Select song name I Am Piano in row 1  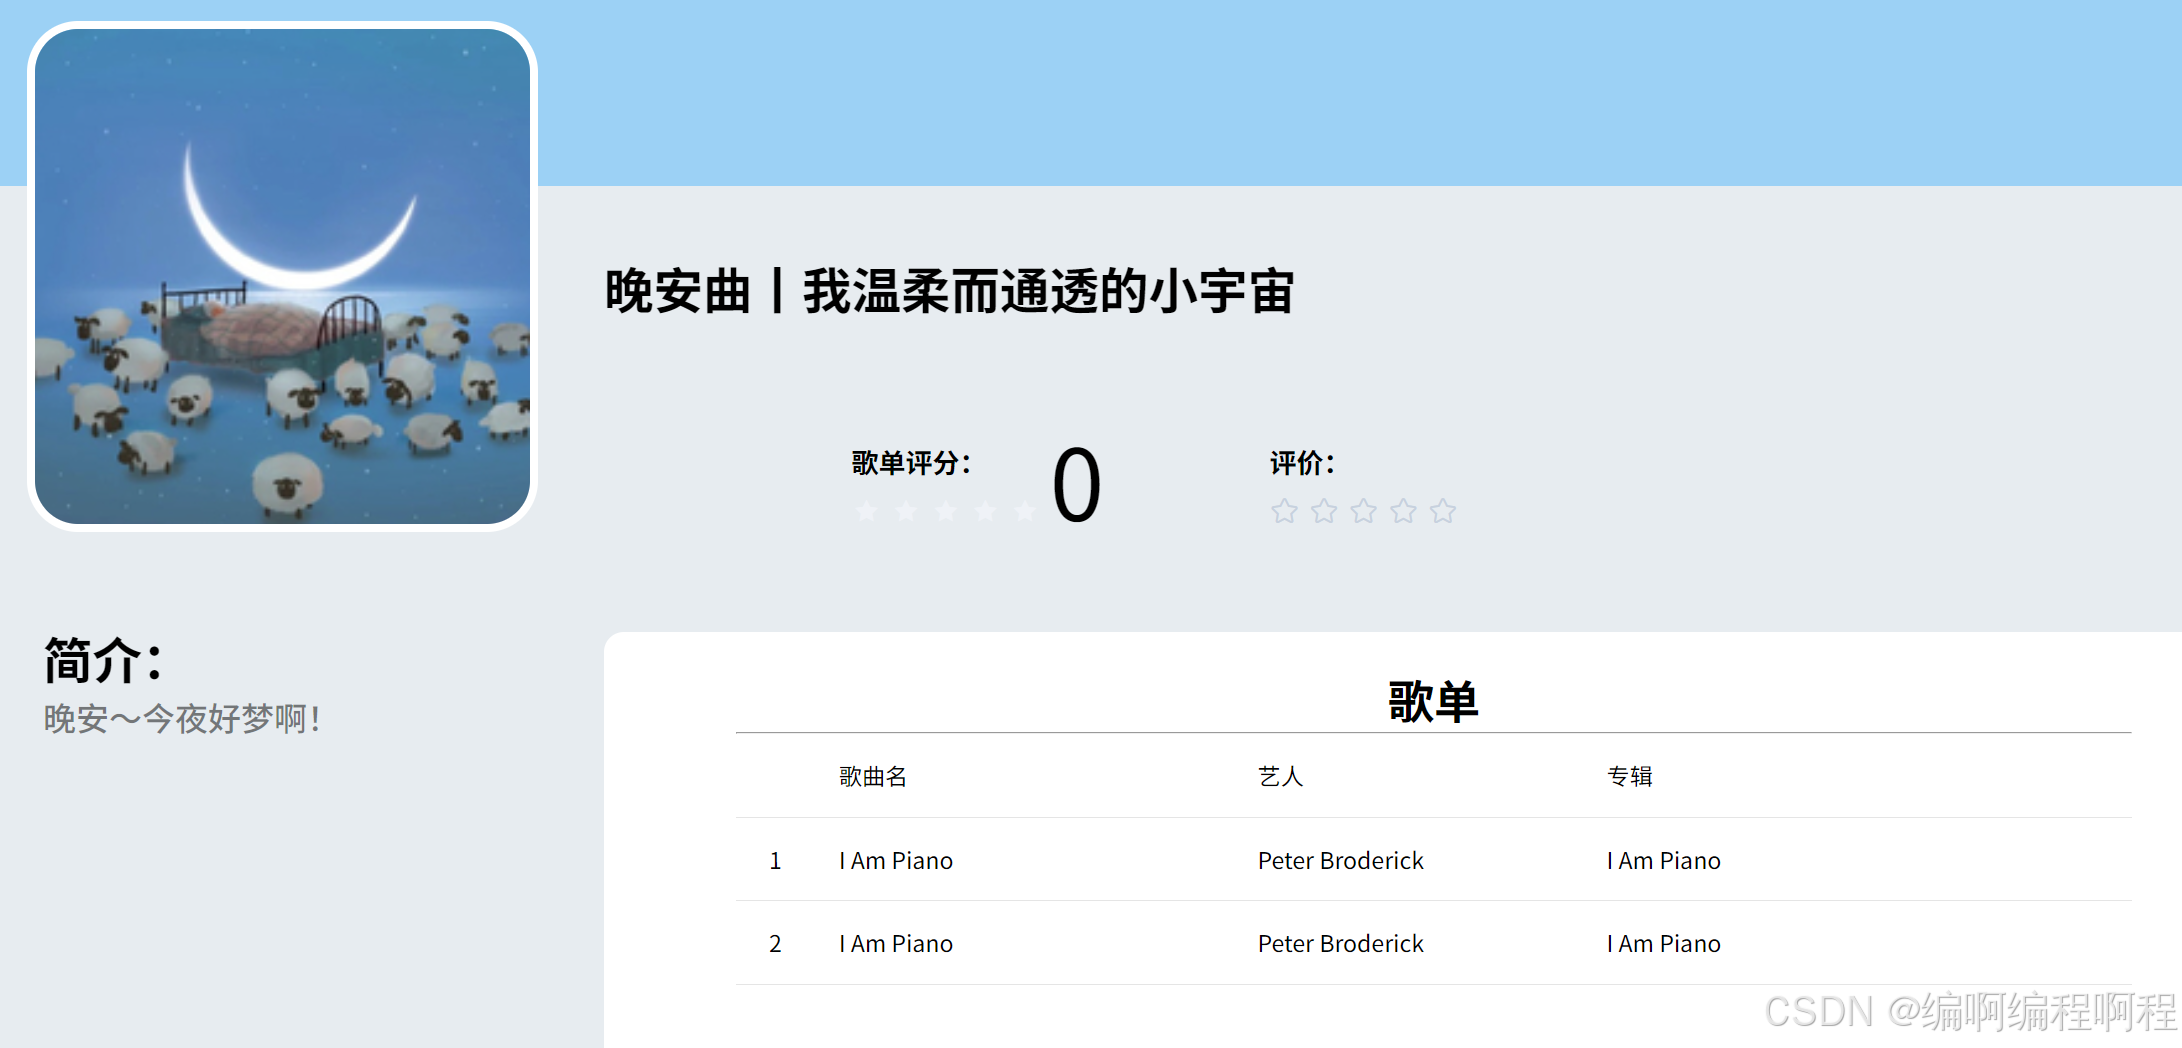pos(896,861)
